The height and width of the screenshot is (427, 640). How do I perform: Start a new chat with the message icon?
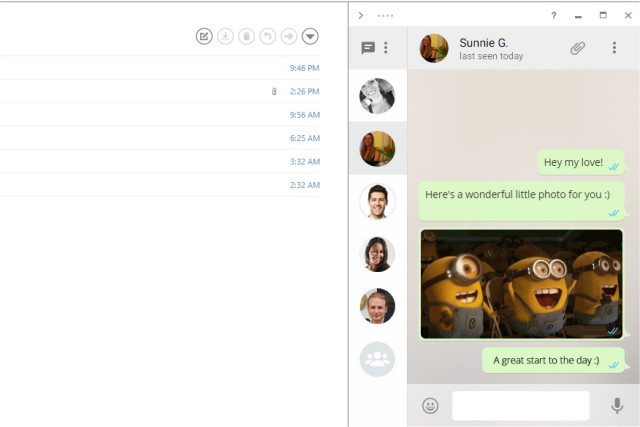[368, 48]
